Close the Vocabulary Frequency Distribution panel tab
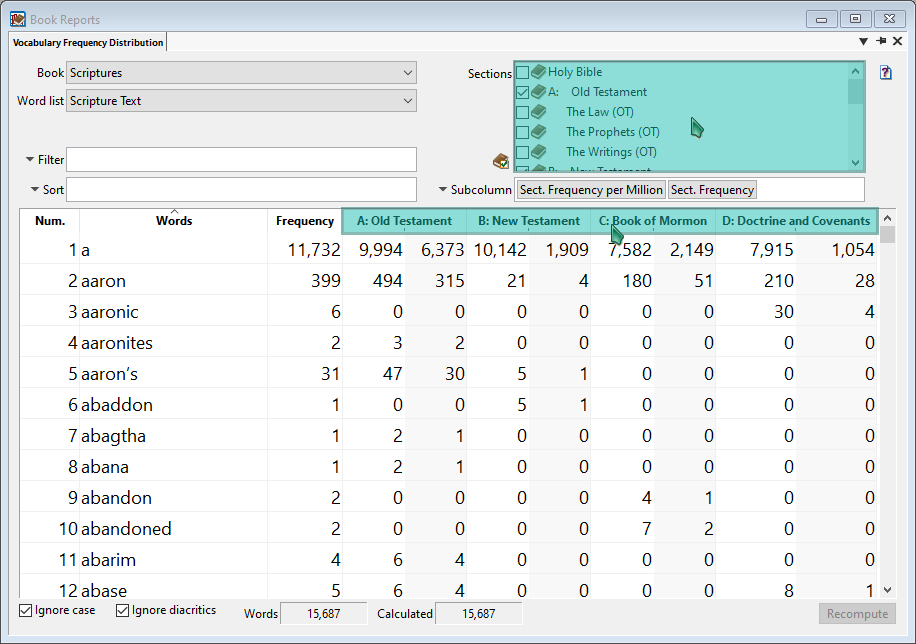 (x=898, y=41)
